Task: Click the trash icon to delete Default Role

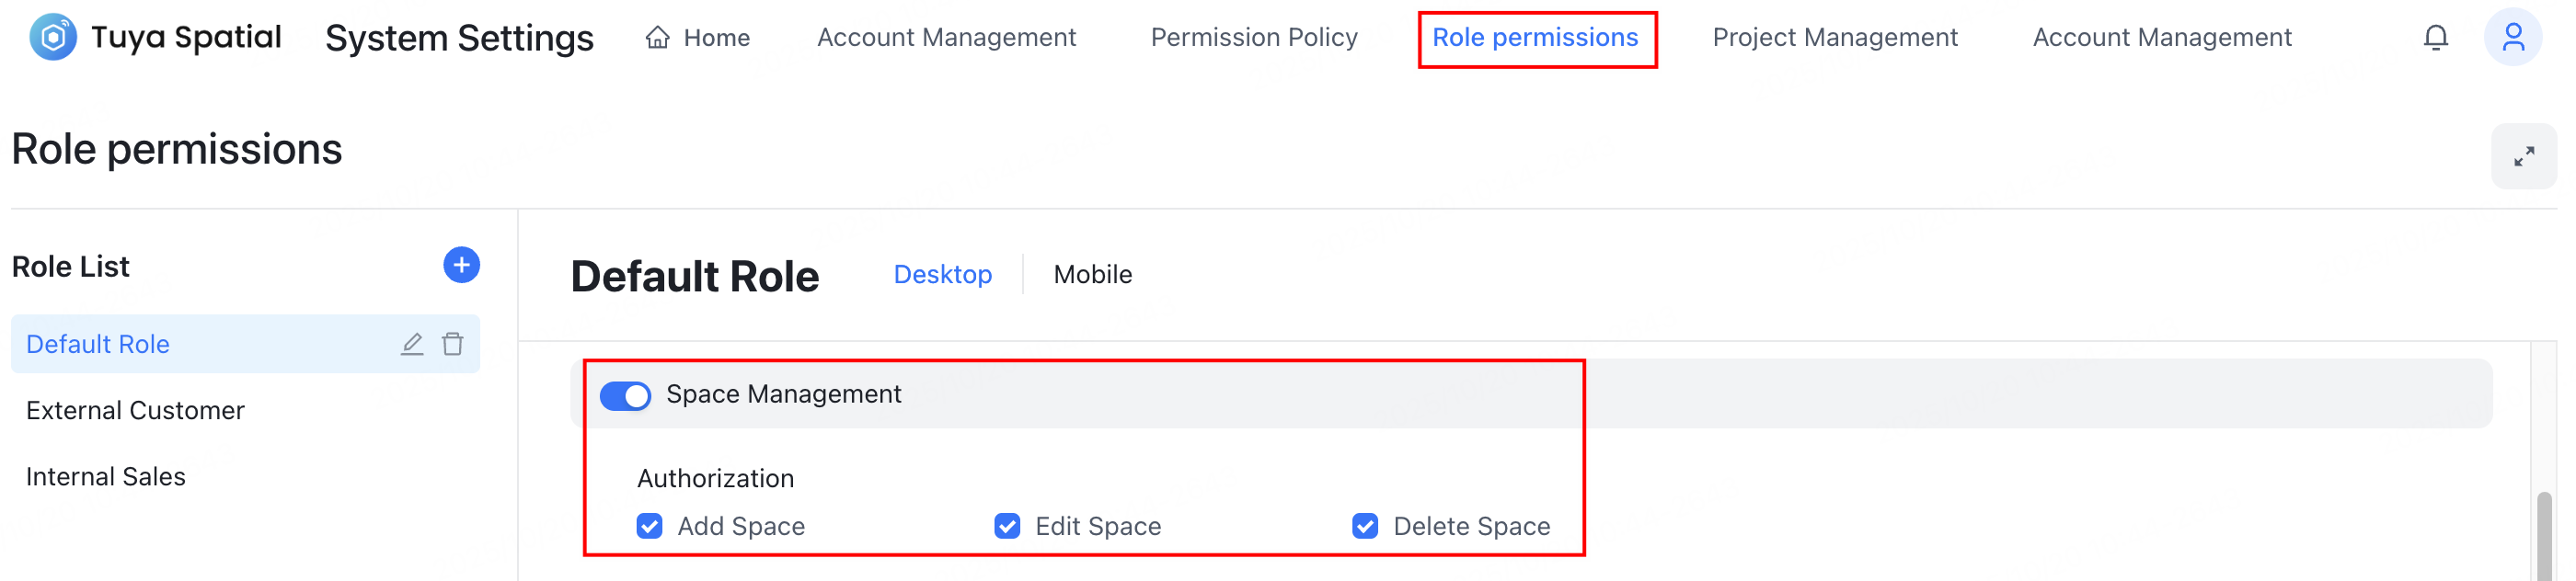Action: [x=453, y=344]
